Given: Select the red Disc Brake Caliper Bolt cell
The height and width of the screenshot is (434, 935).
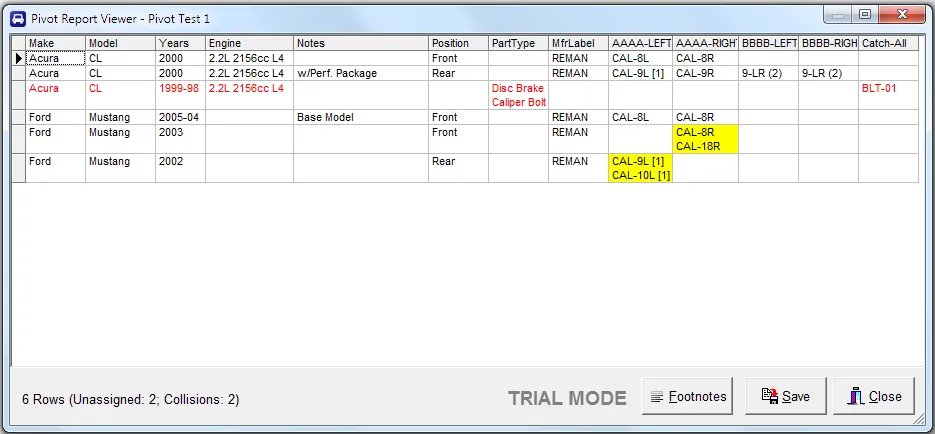Looking at the screenshot, I should pos(518,95).
